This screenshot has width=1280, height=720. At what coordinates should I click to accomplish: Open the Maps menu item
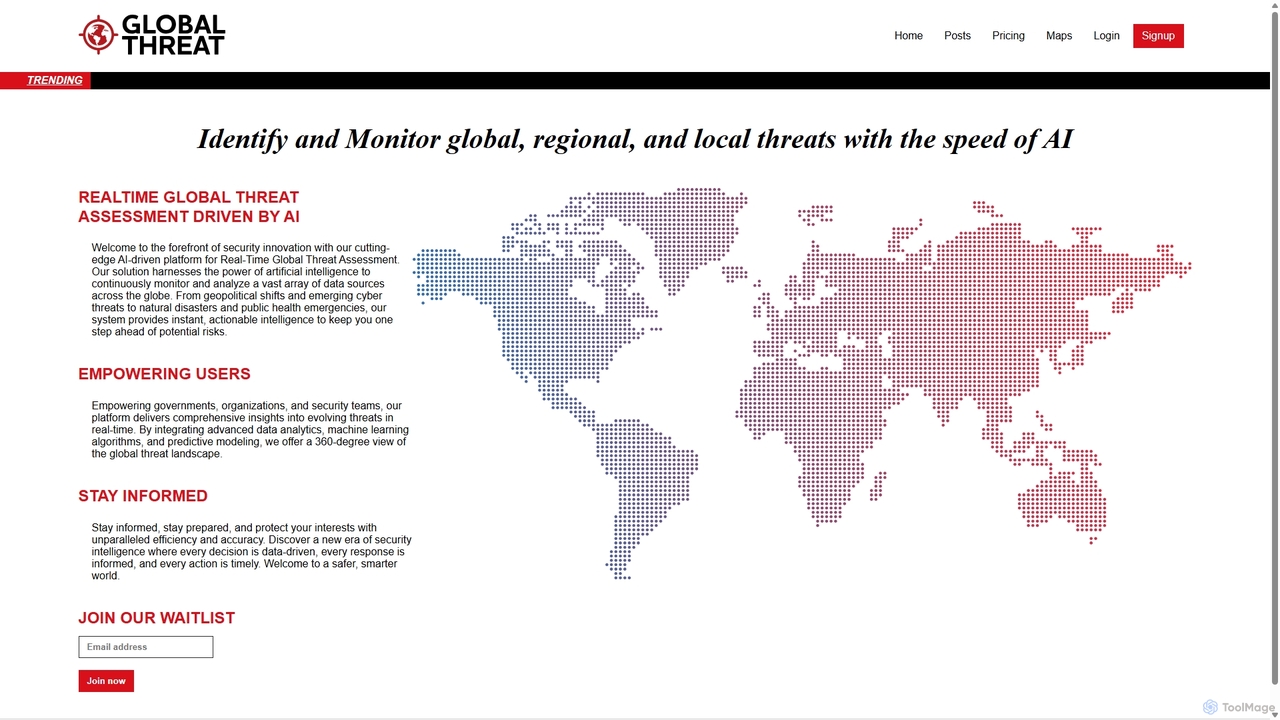pyautogui.click(x=1059, y=36)
